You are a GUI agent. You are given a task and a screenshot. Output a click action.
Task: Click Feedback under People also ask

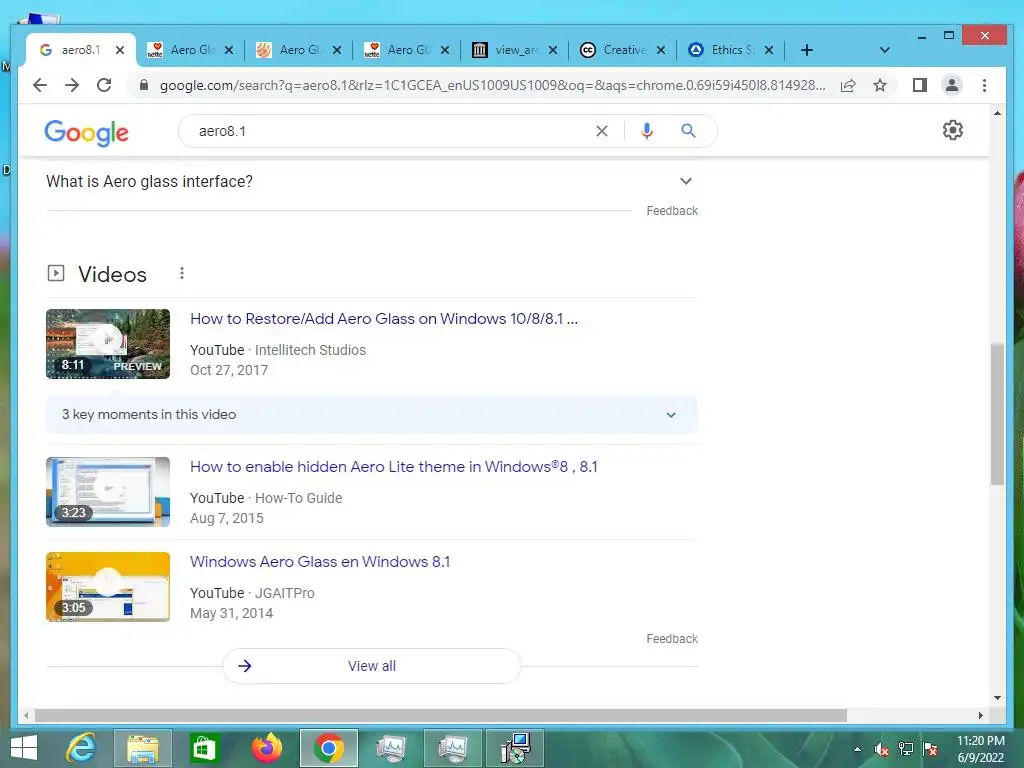672,211
